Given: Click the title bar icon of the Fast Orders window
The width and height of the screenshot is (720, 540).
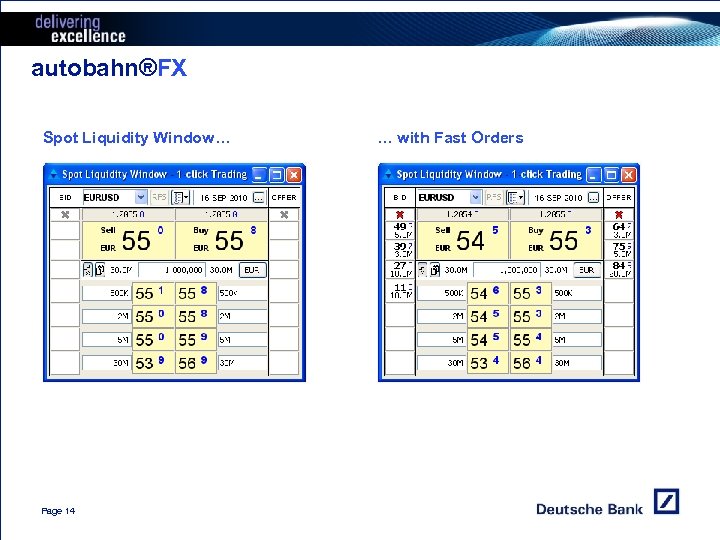Looking at the screenshot, I should pyautogui.click(x=388, y=174).
